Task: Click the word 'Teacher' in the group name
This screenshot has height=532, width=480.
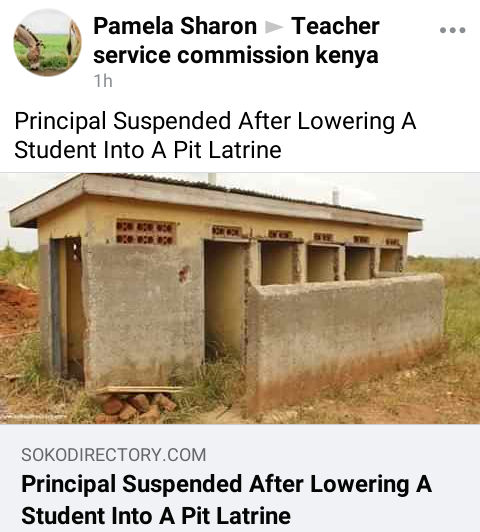Action: coord(335,26)
